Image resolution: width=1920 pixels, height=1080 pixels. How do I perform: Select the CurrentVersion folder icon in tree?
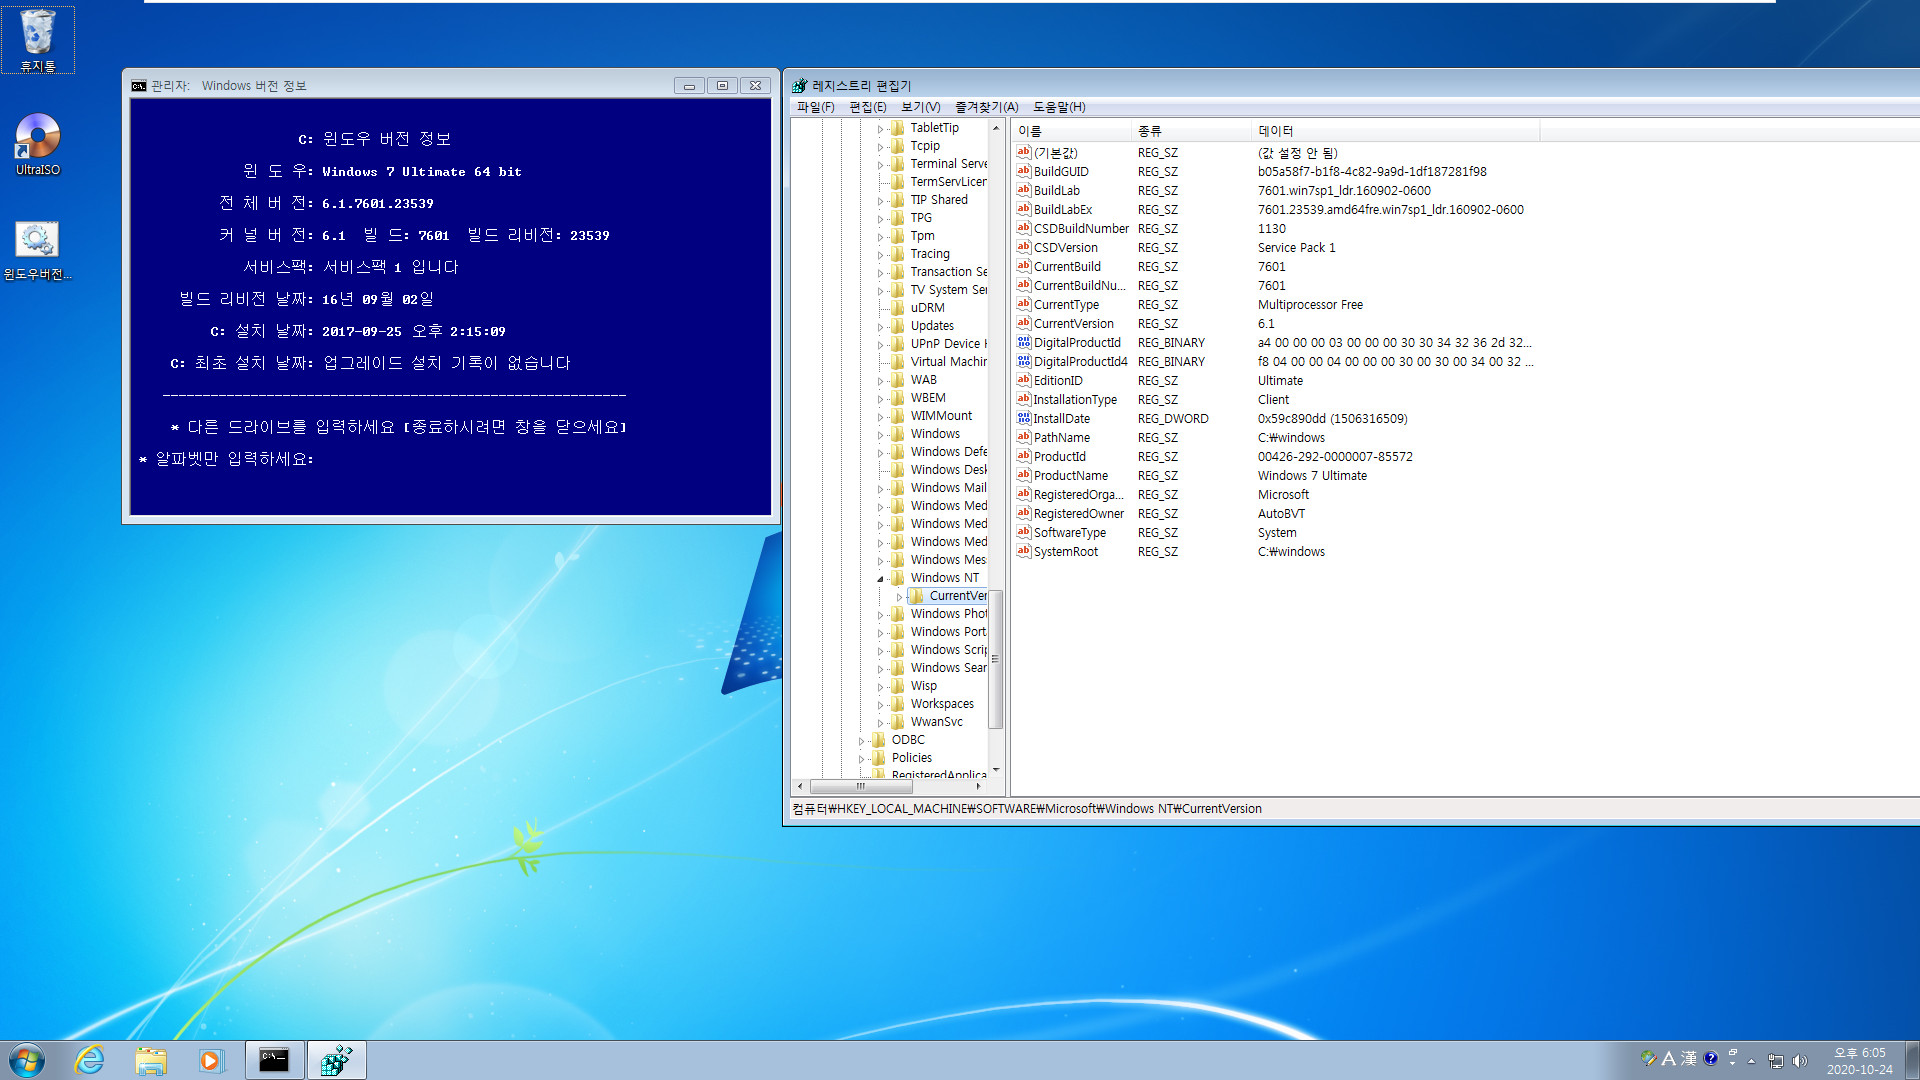point(916,595)
